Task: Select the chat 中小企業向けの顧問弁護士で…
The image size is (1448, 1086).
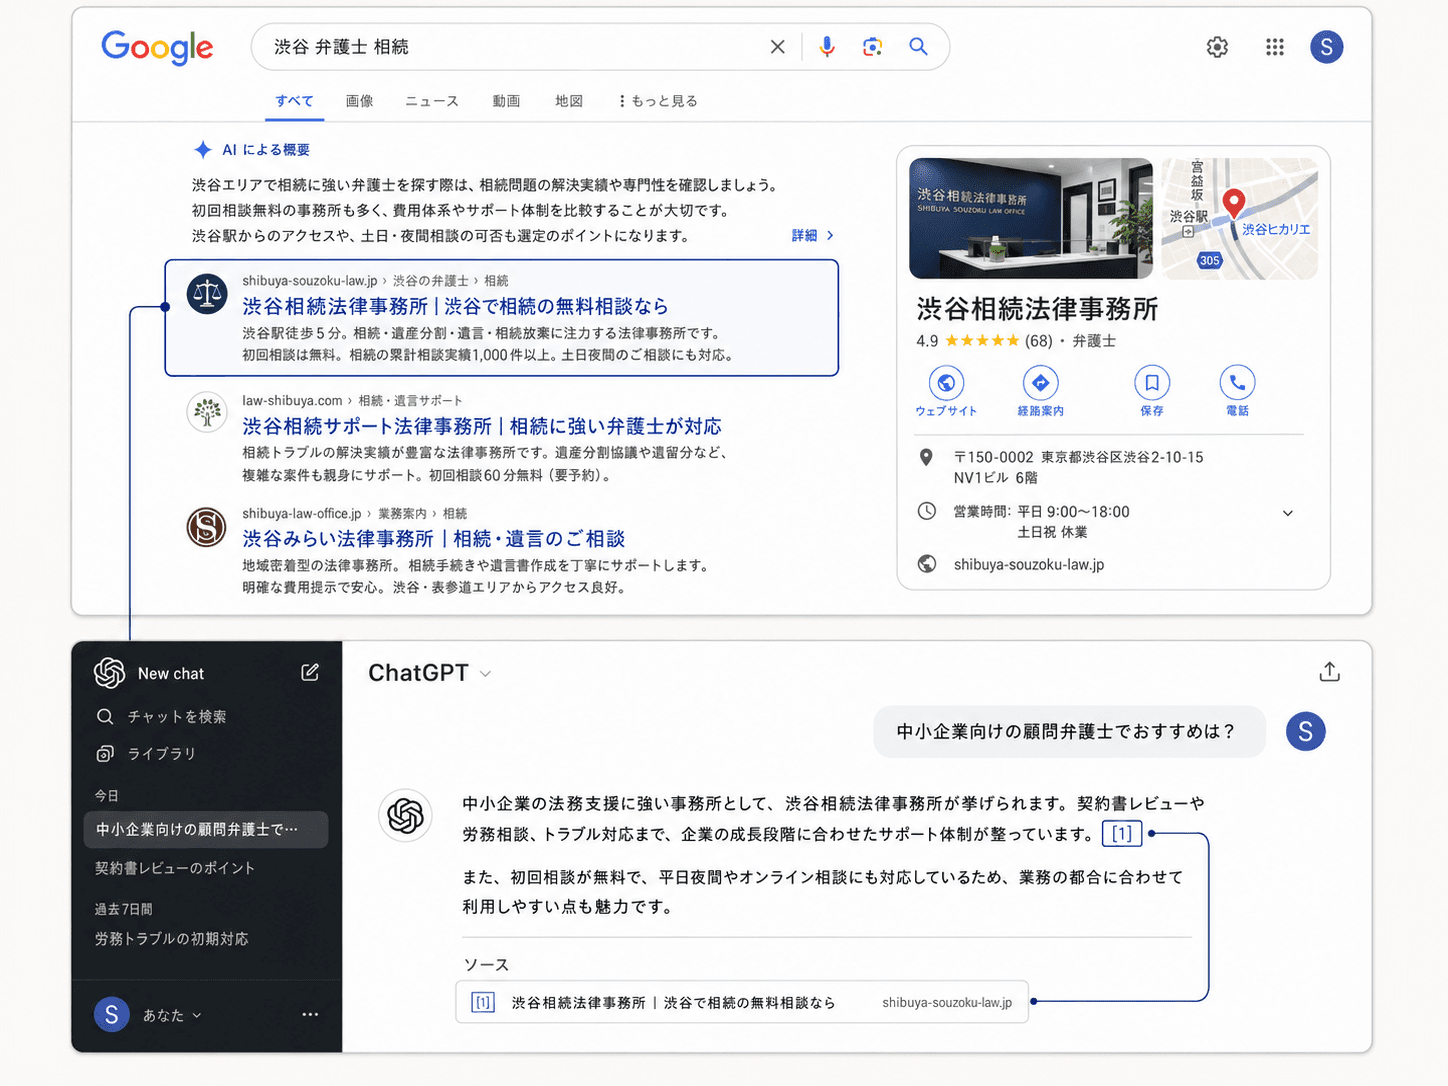Action: (206, 830)
